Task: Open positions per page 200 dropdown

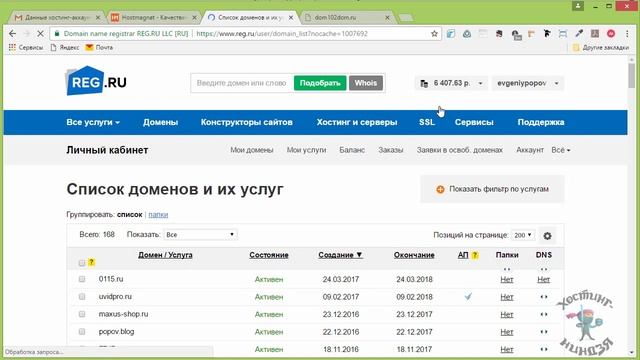Action: 522,235
